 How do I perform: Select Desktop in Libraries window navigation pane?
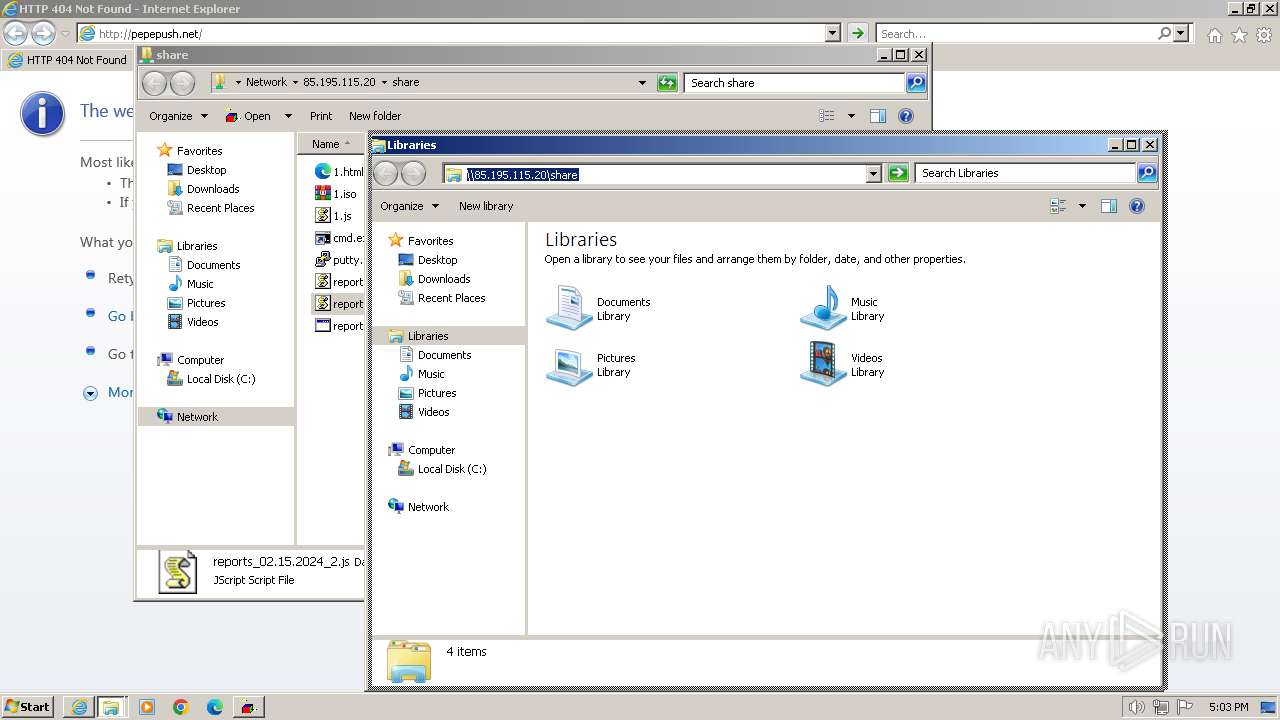[x=437, y=260]
